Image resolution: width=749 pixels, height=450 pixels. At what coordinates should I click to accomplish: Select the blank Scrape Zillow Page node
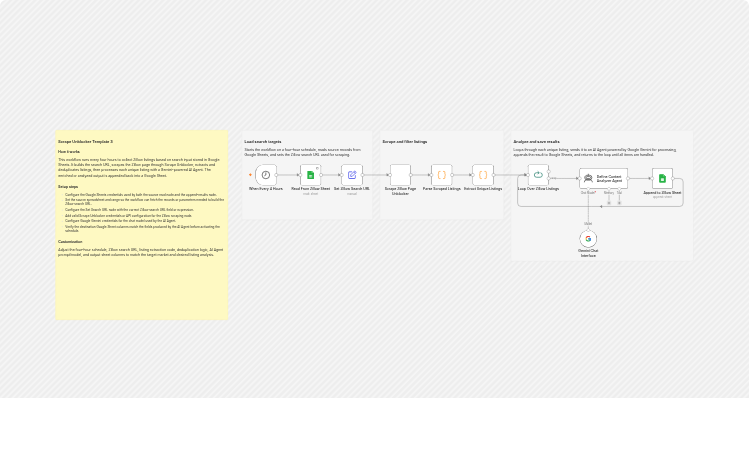pyautogui.click(x=400, y=175)
